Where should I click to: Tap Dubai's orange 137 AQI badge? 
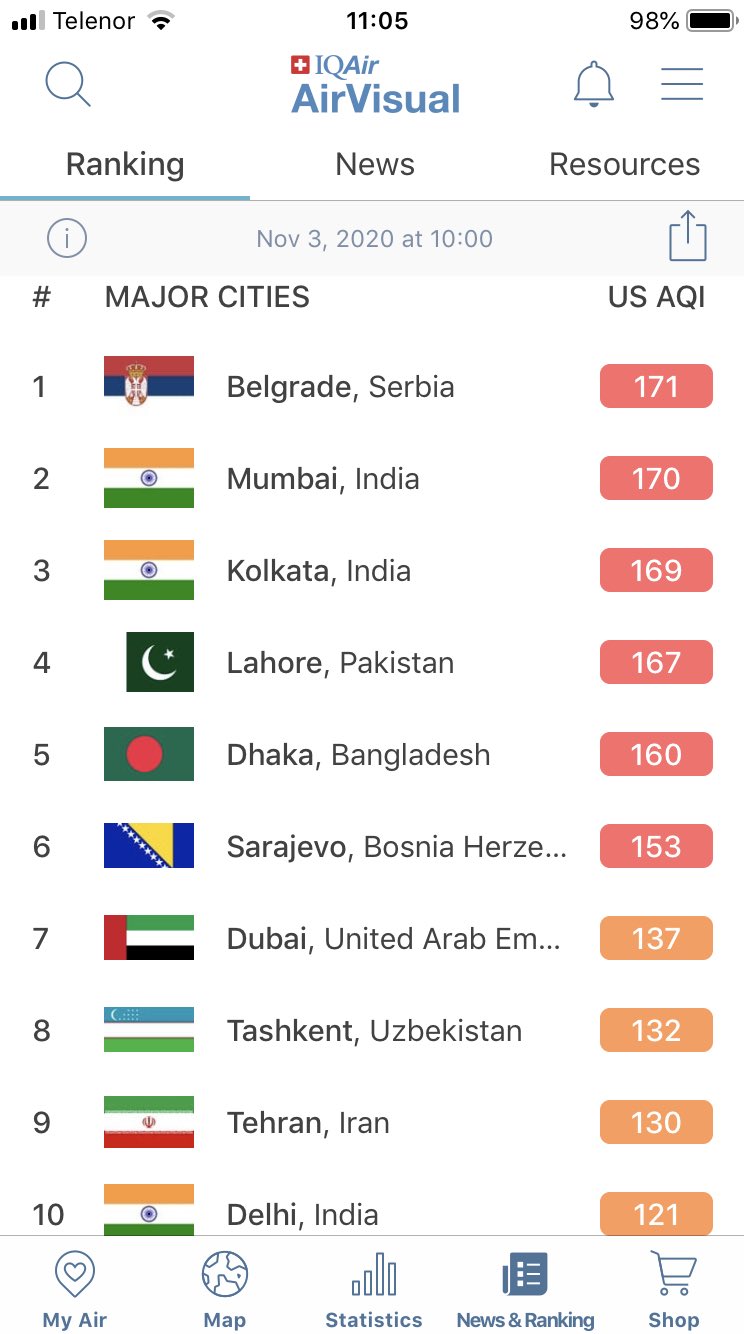coord(656,939)
